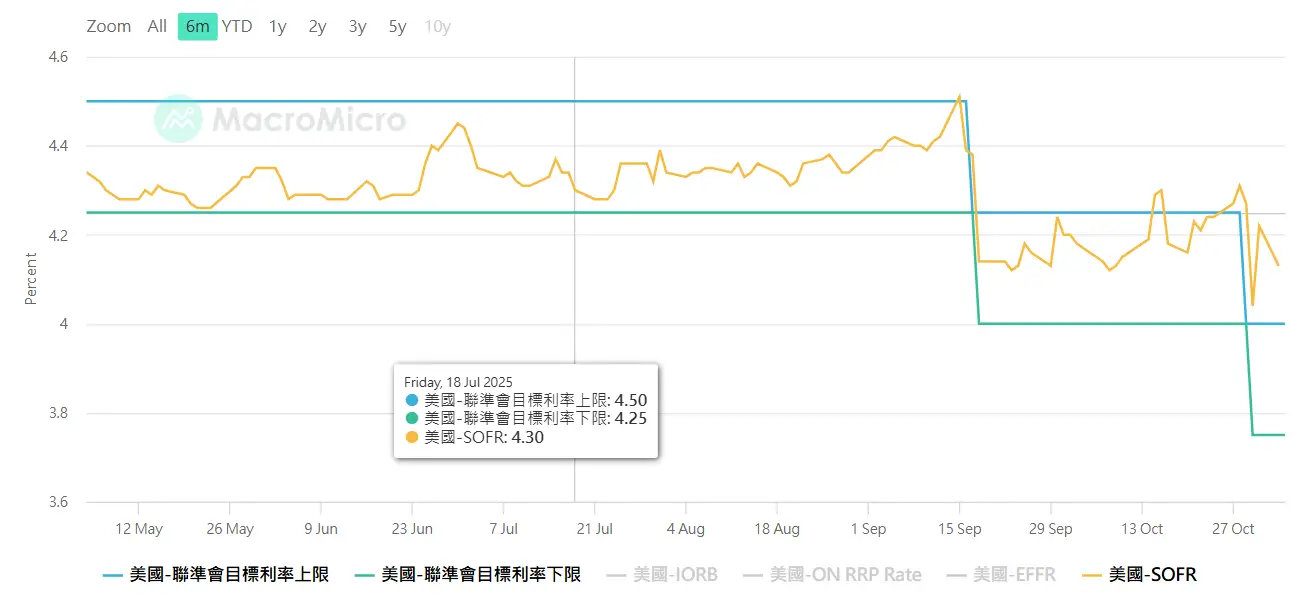Select the 6m zoom range
Viewport: 1301px width, 613px height.
pyautogui.click(x=197, y=27)
